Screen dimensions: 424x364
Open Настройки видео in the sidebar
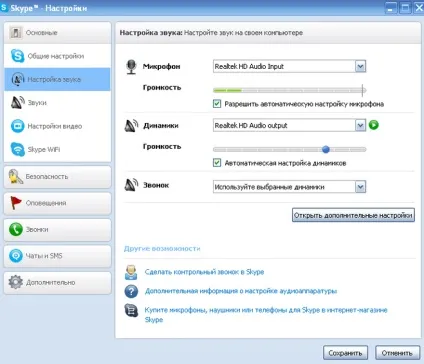point(57,126)
